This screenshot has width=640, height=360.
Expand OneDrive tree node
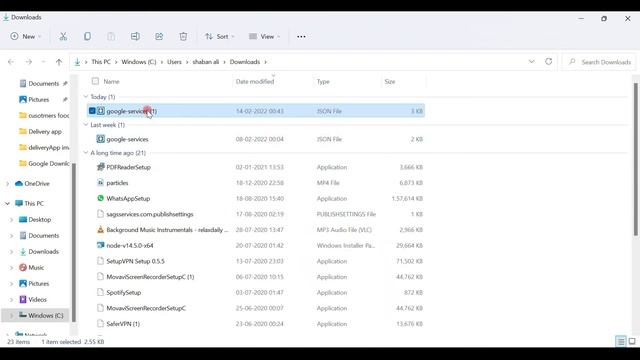click(7, 184)
